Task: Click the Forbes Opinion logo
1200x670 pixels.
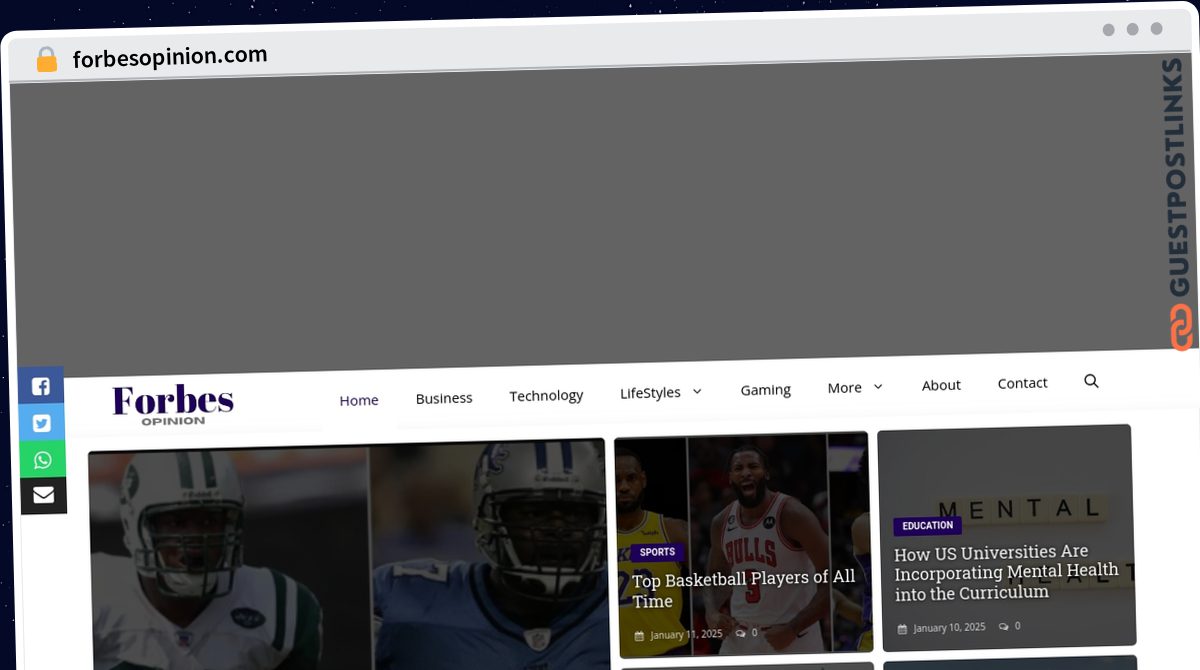Action: (173, 406)
